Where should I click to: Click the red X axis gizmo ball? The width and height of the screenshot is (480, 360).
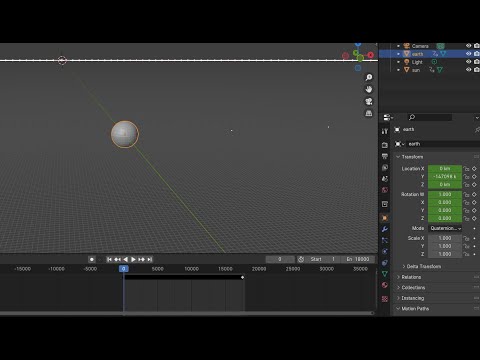371,55
